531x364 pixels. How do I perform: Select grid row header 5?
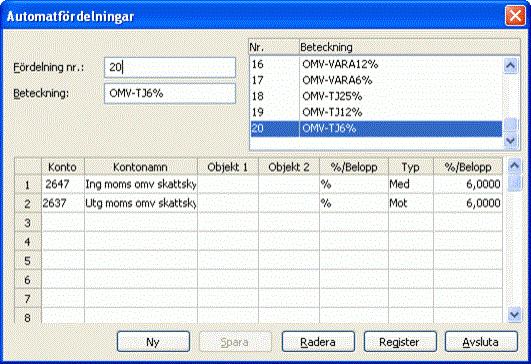tap(28, 260)
